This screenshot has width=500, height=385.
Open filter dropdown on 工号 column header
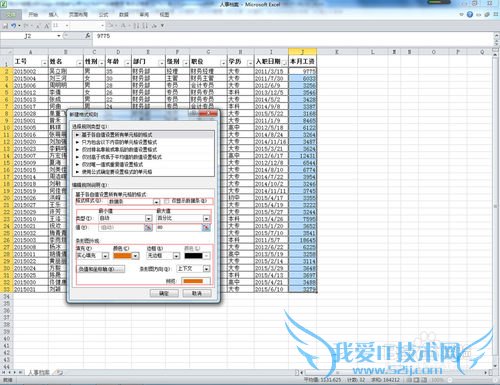pyautogui.click(x=44, y=63)
